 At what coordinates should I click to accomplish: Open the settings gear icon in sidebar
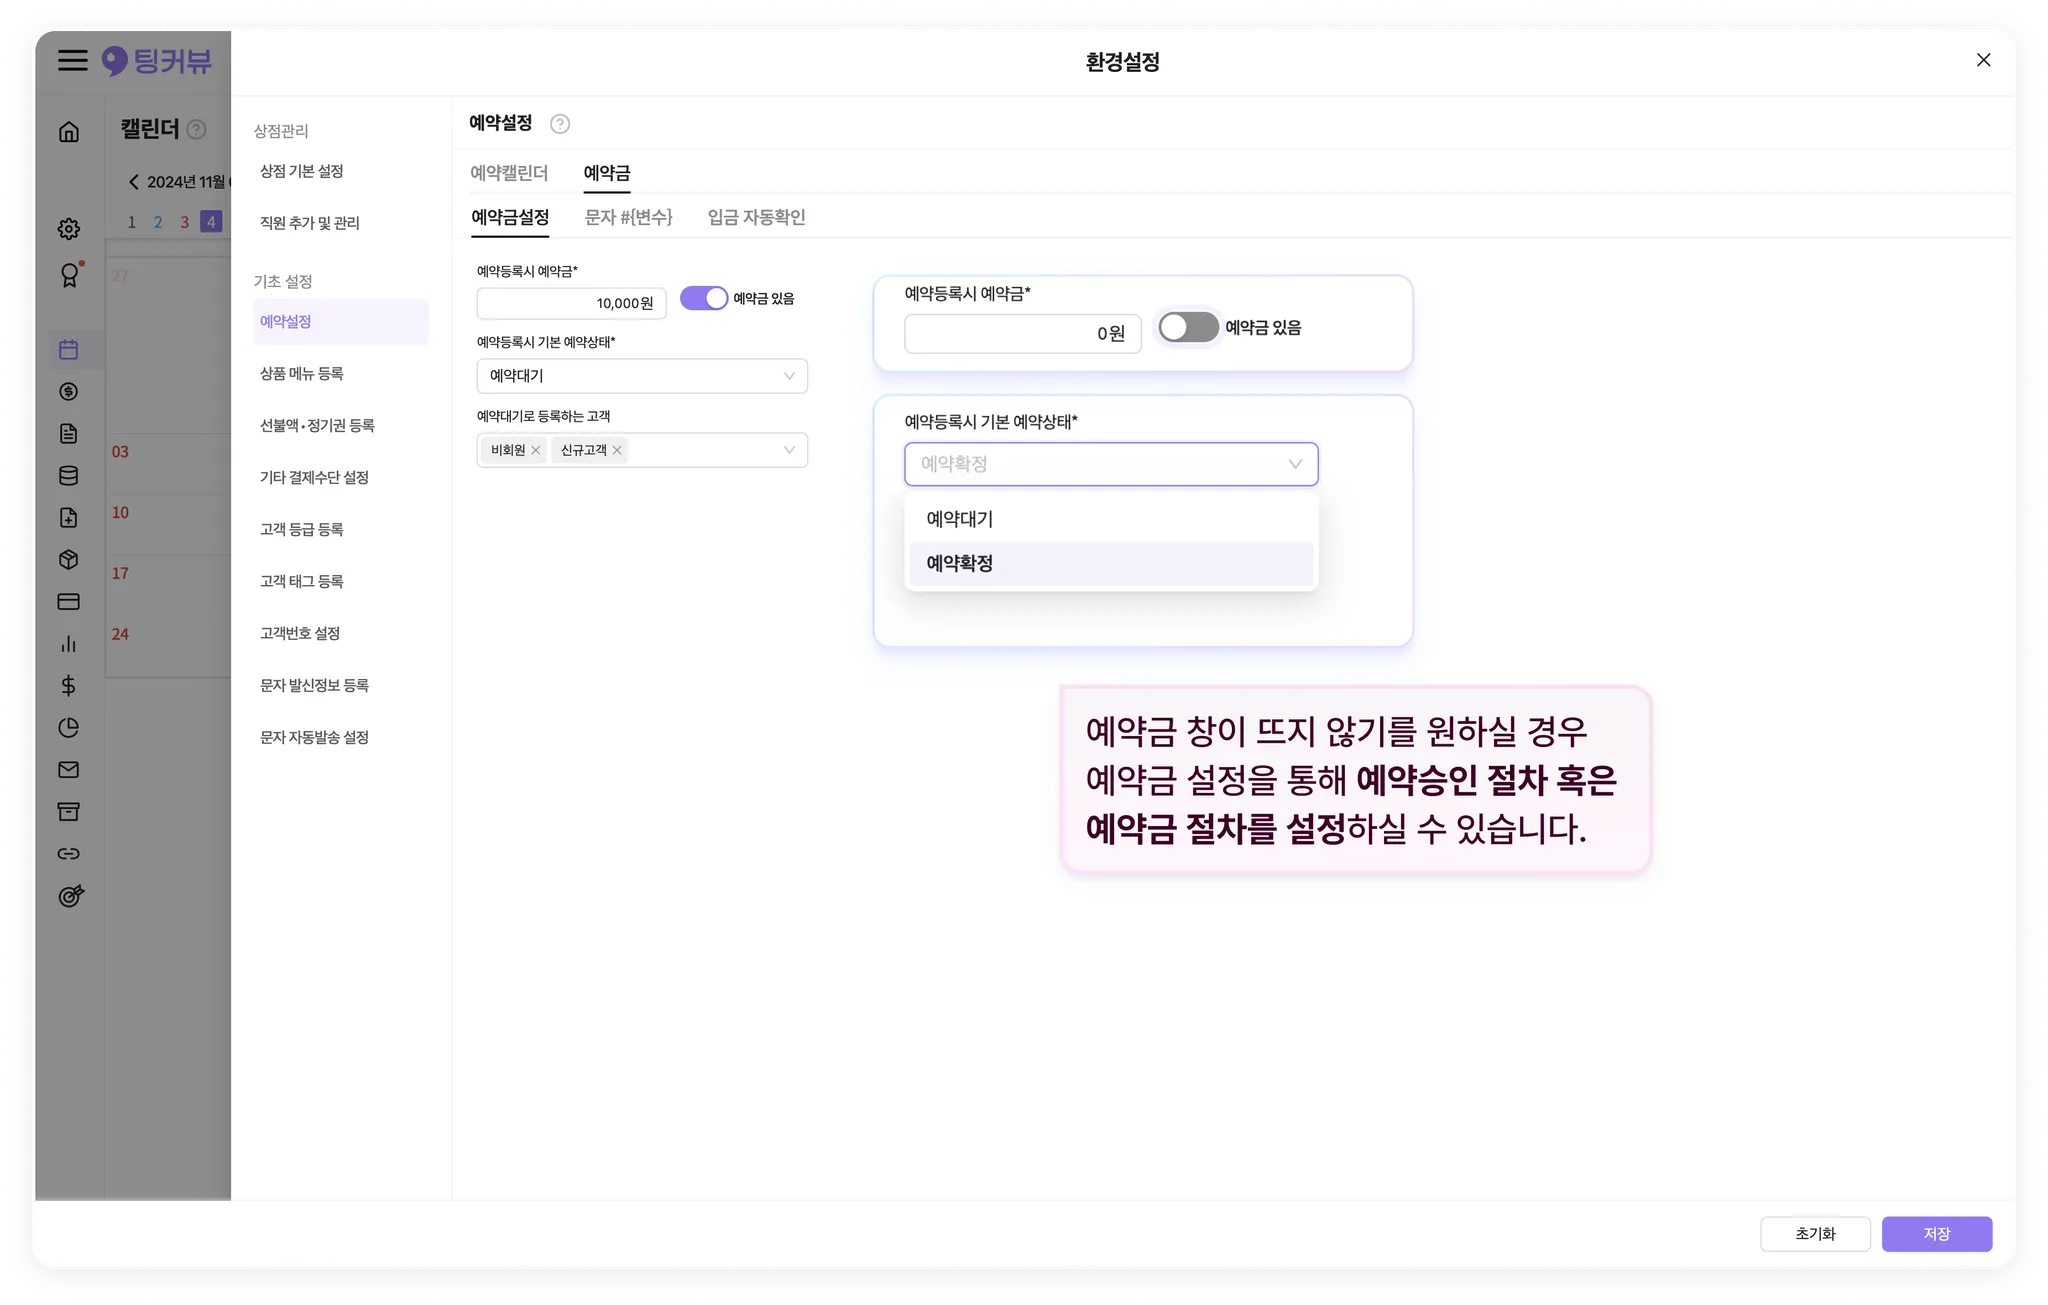point(69,229)
